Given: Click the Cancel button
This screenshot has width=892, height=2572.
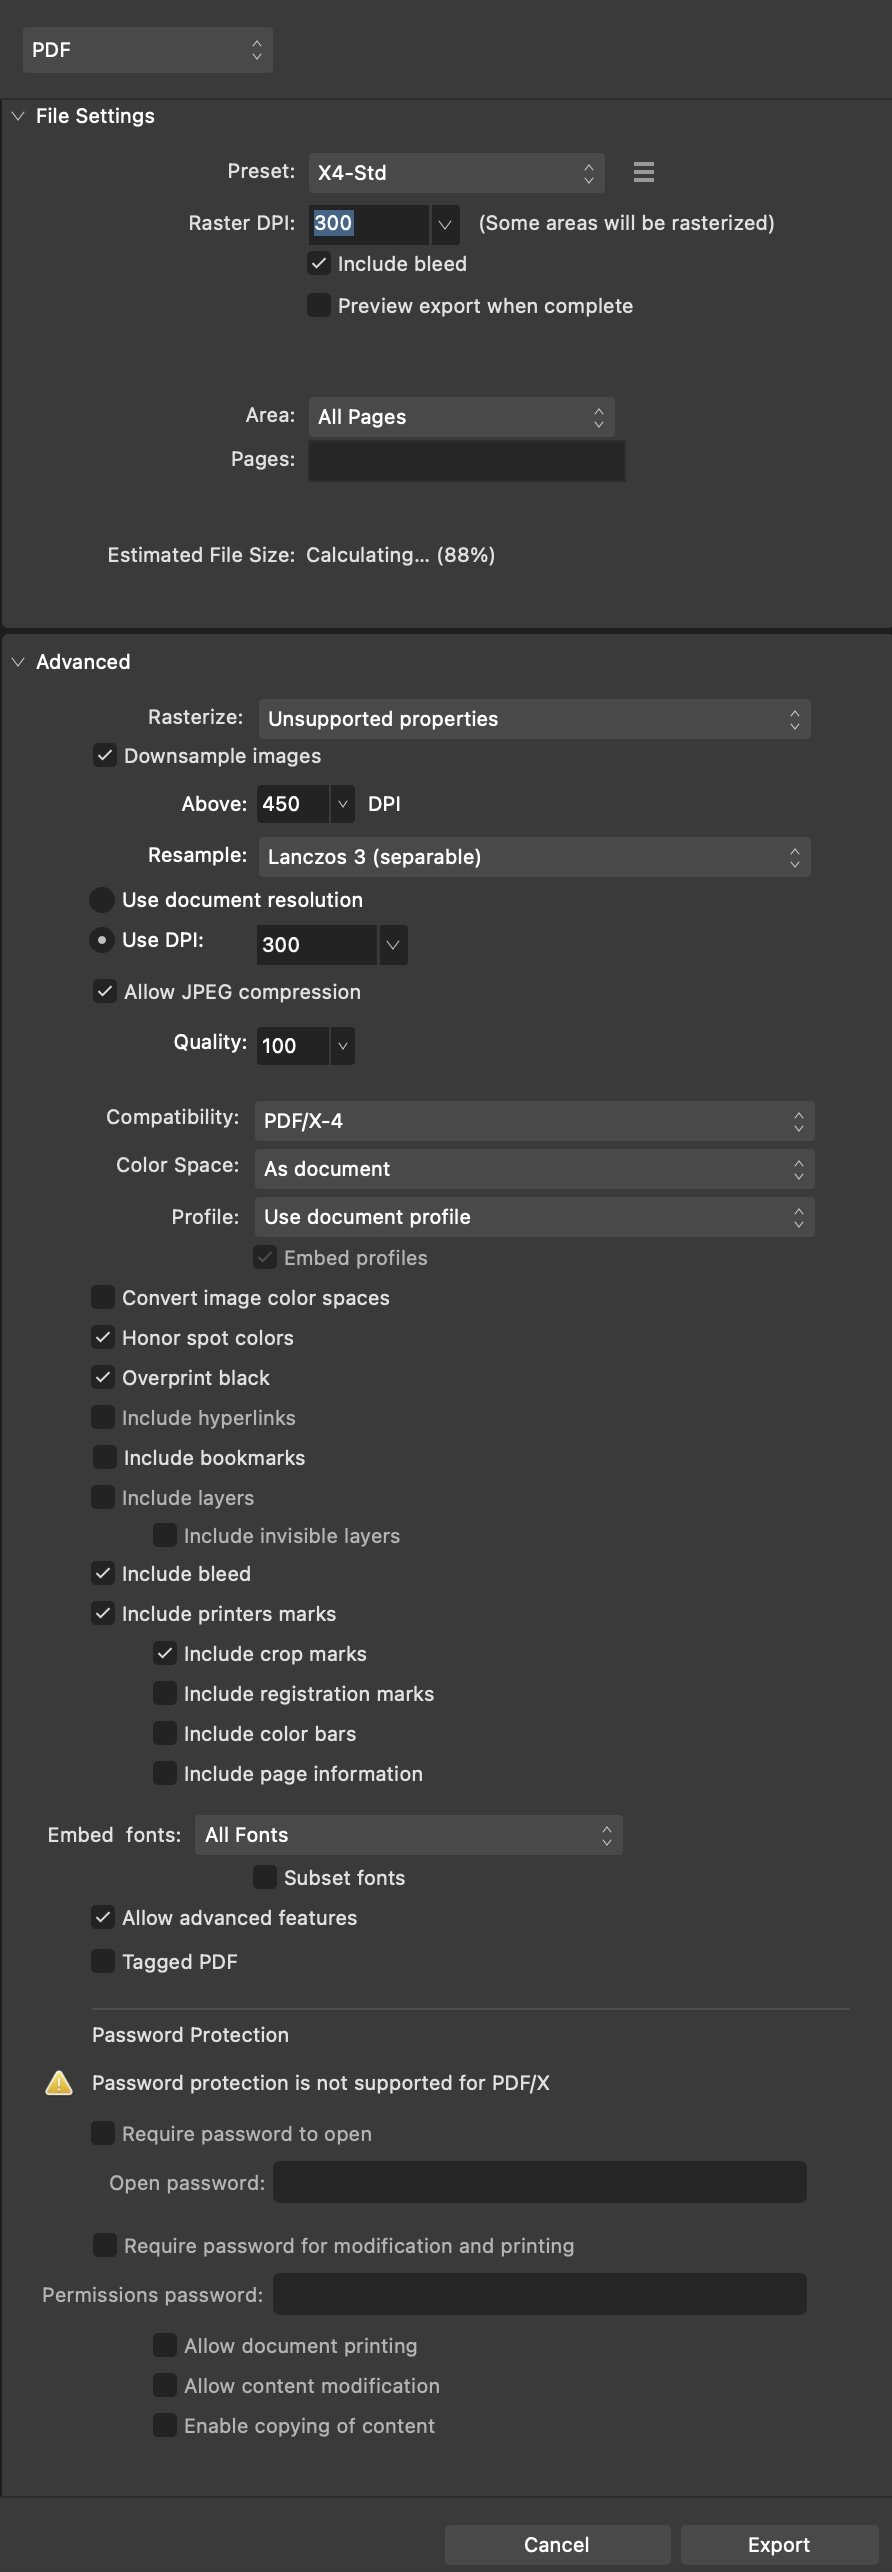Looking at the screenshot, I should 557,2545.
